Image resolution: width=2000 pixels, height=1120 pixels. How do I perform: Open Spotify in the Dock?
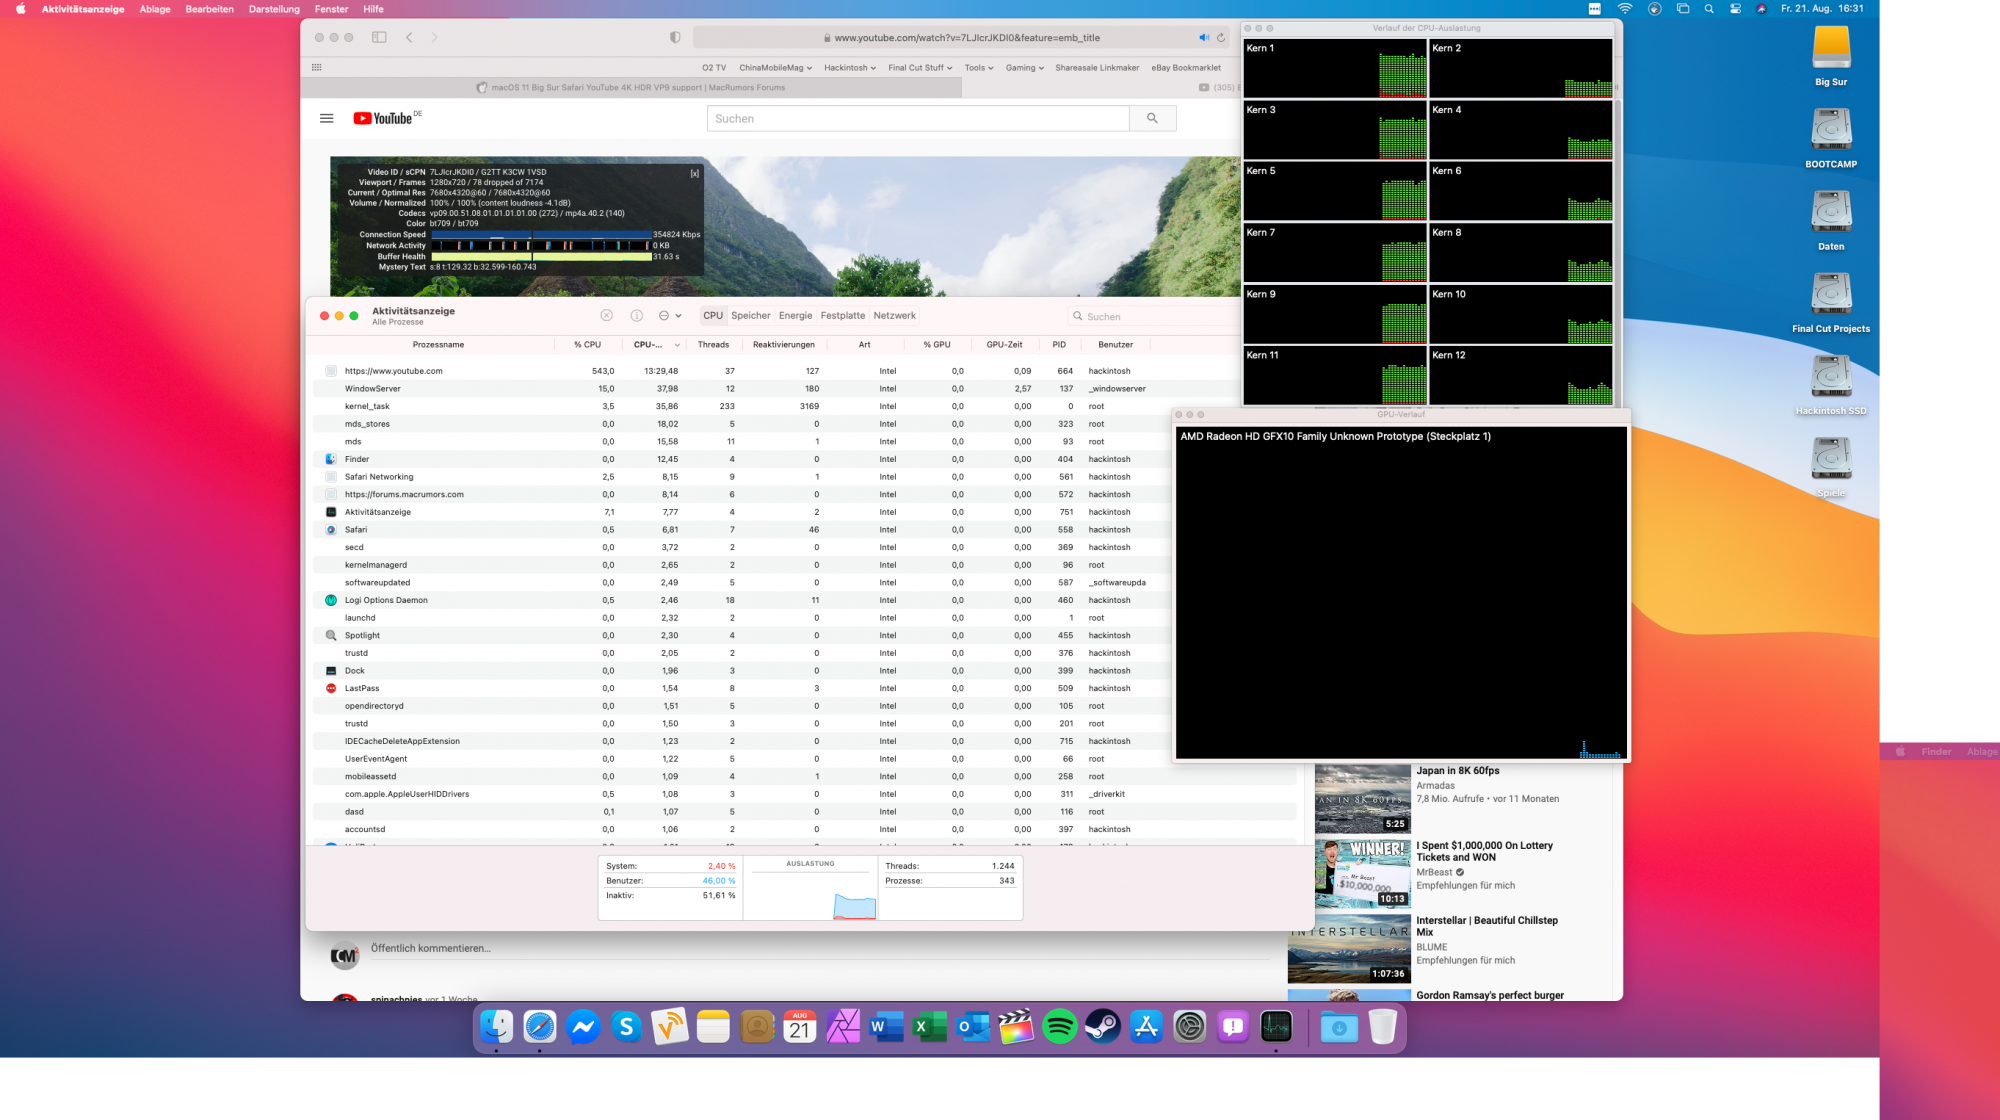pos(1059,1026)
